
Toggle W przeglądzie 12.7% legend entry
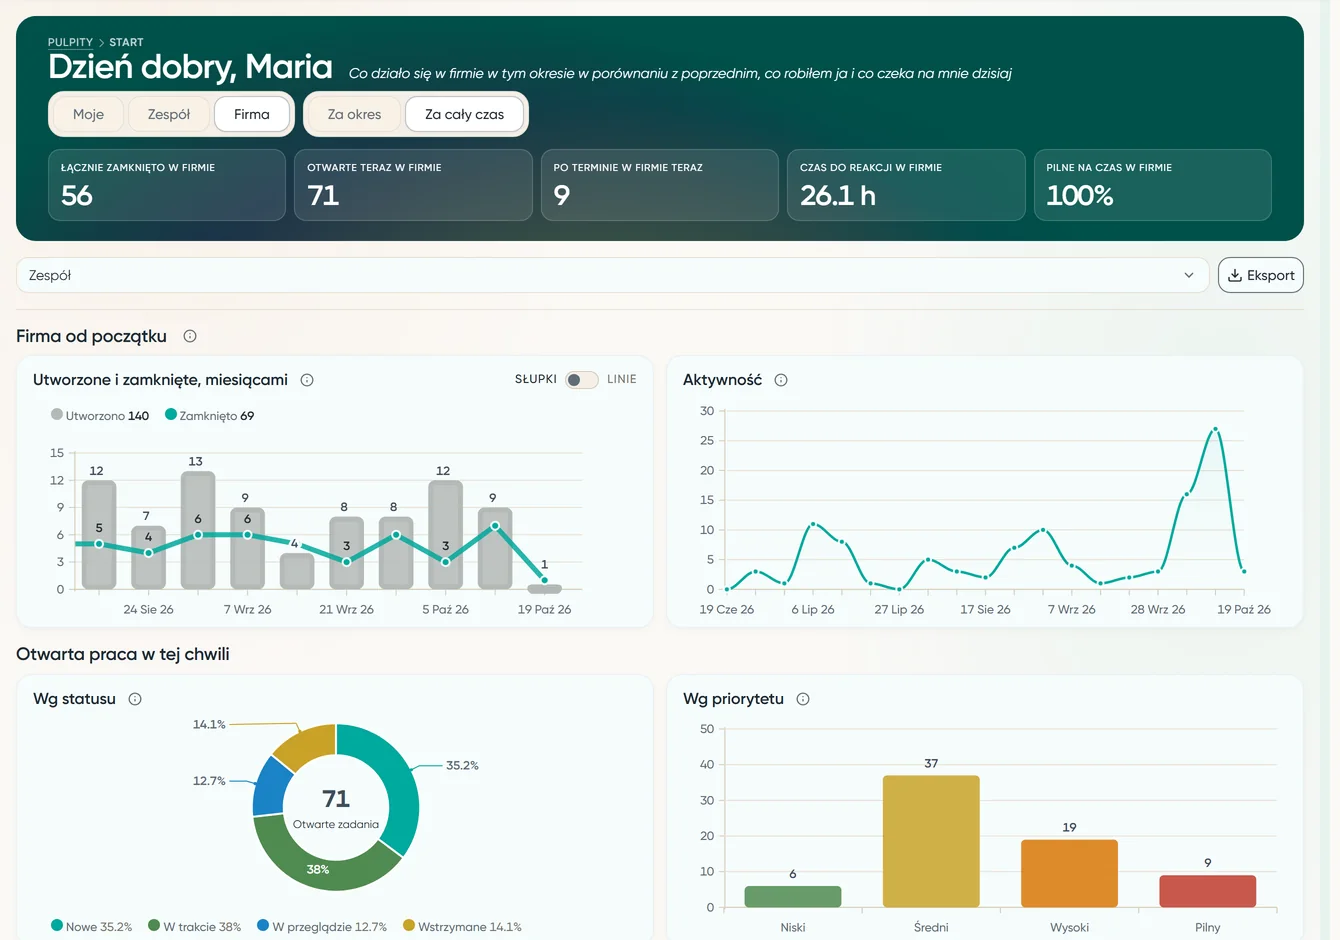[322, 926]
